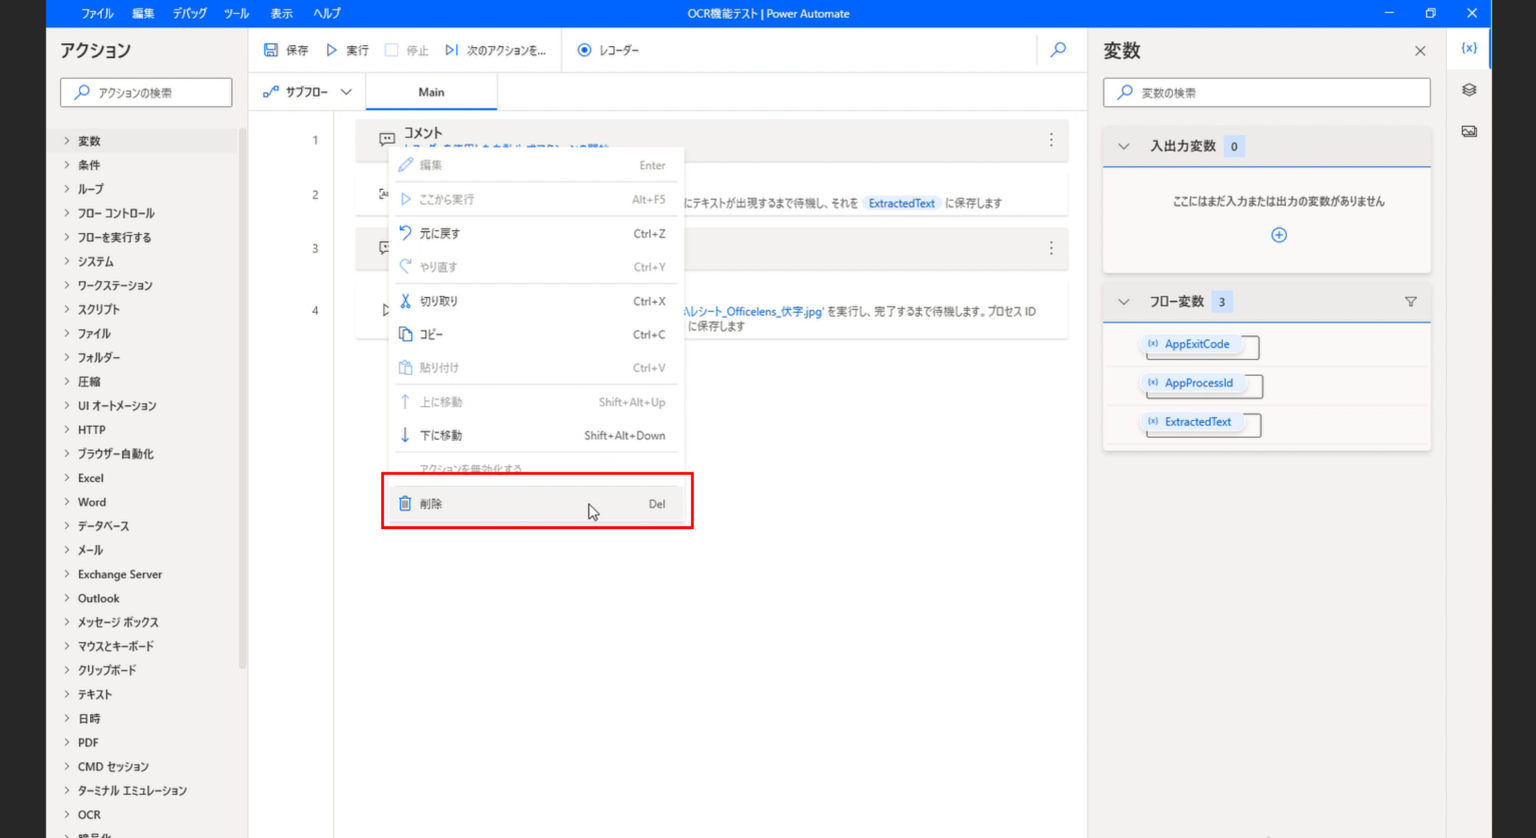Open the サブフロー dropdown
The image size is (1536, 838).
(346, 91)
